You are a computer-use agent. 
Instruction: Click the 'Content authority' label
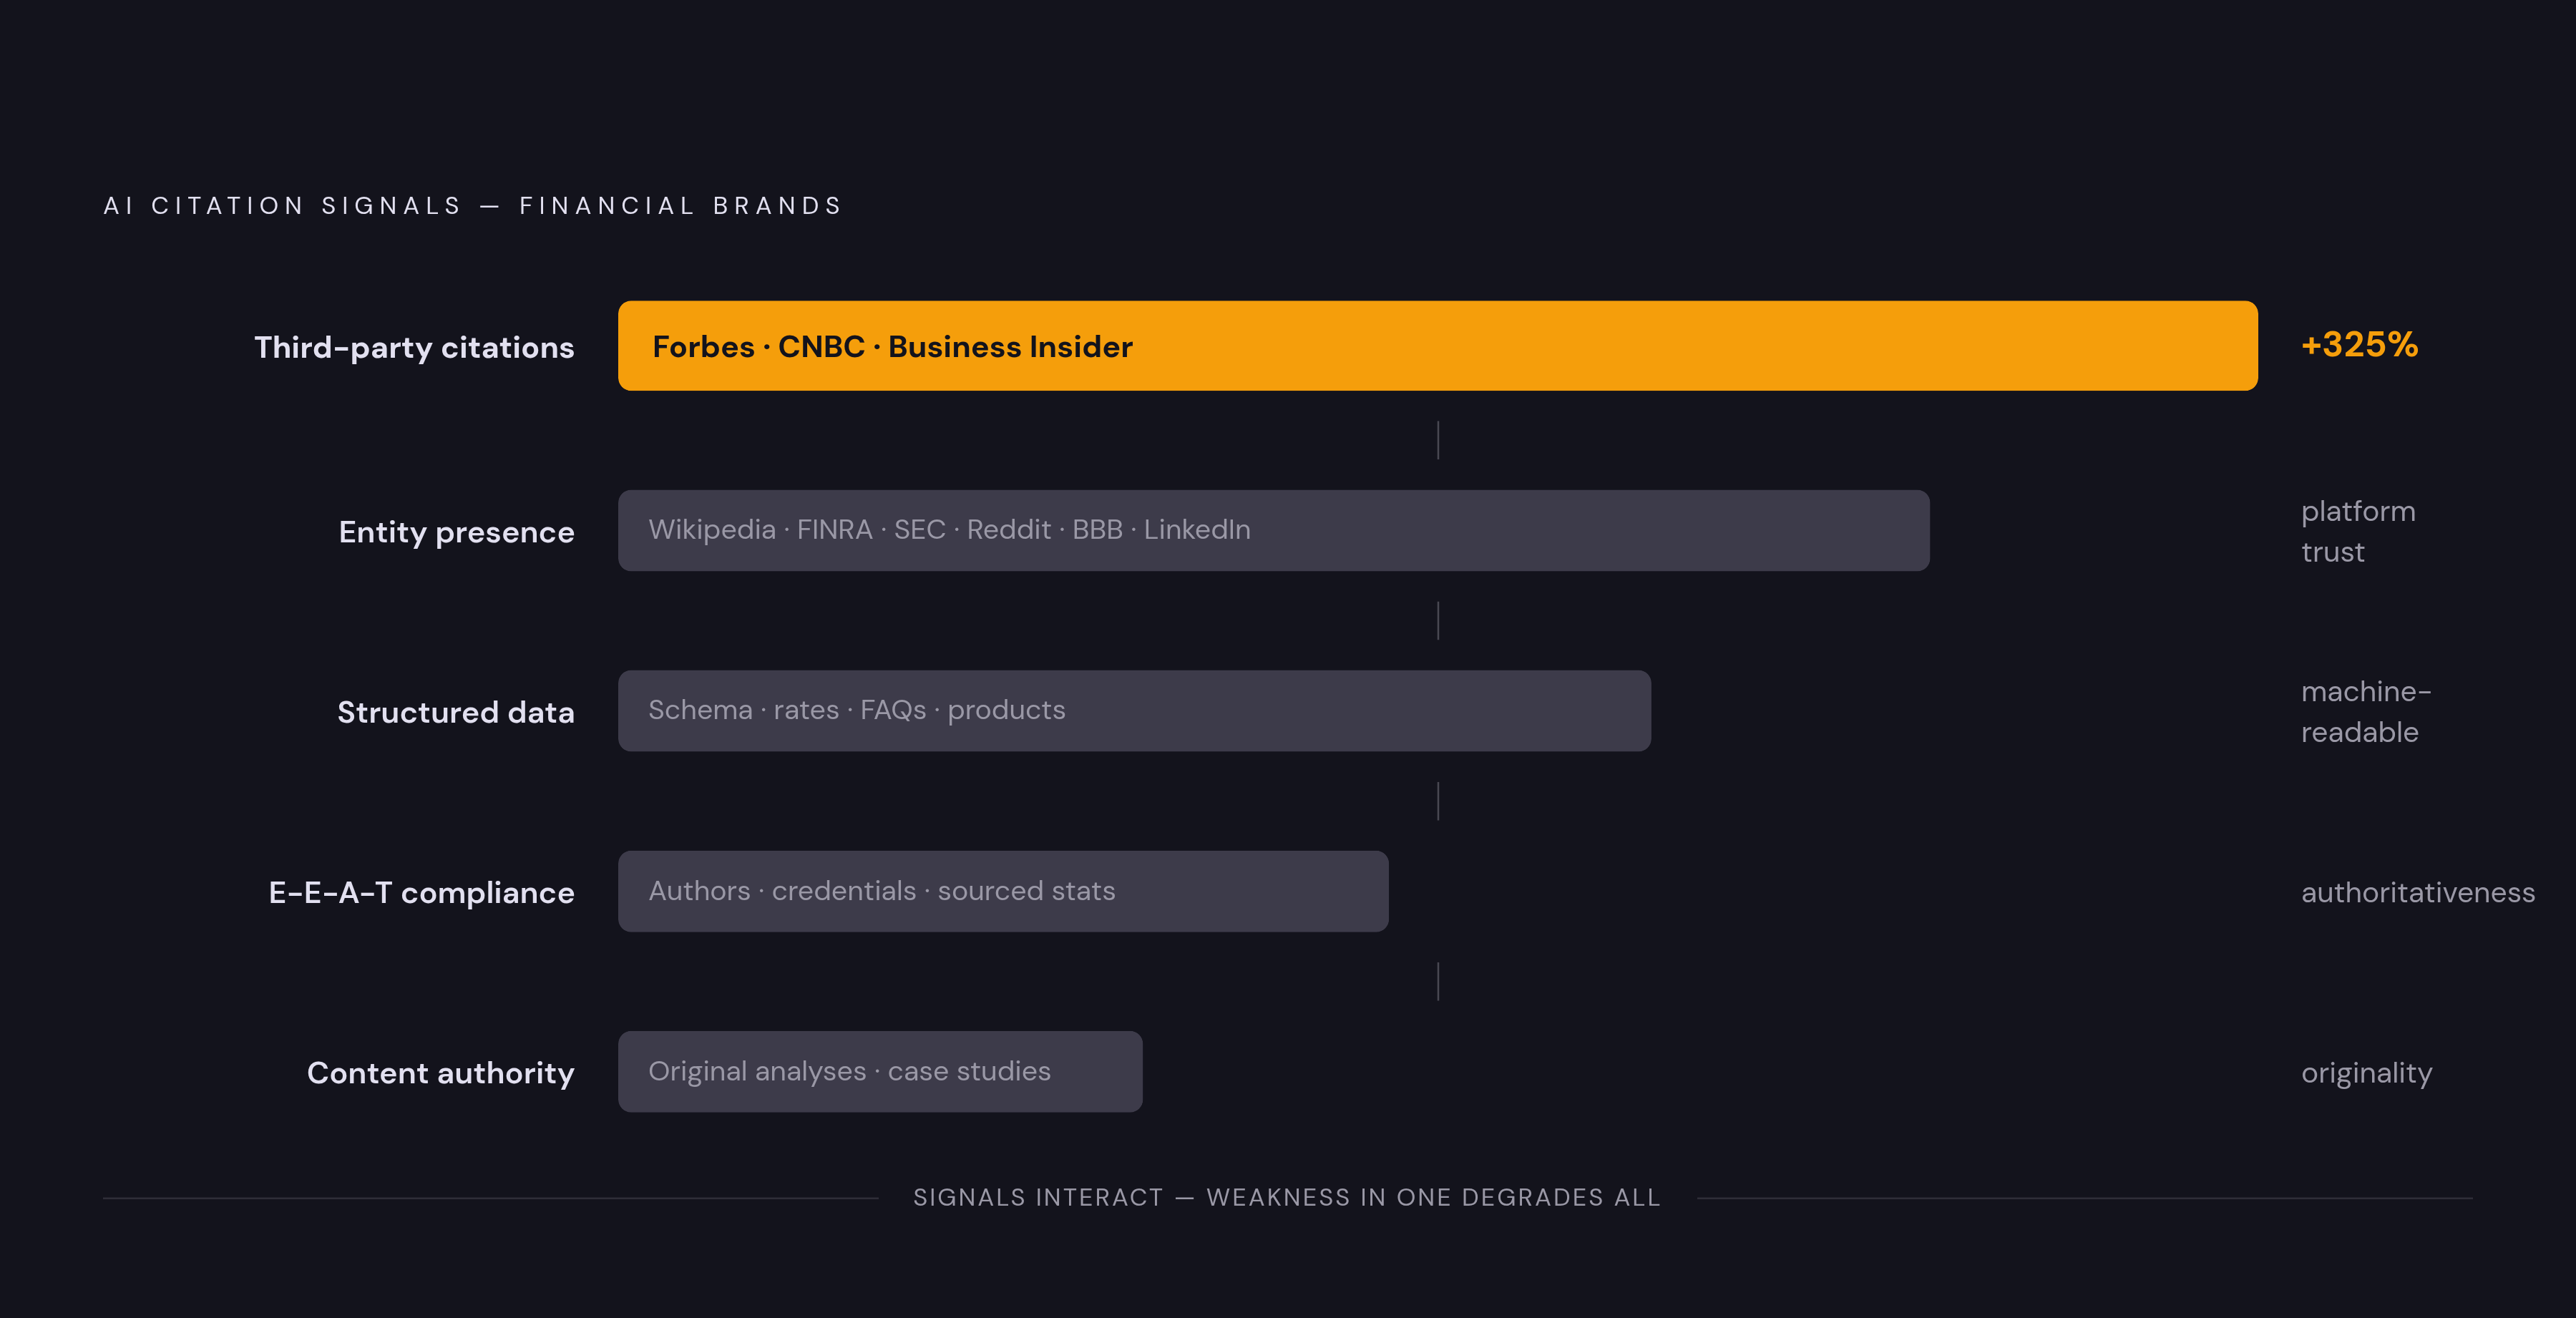tap(440, 1073)
